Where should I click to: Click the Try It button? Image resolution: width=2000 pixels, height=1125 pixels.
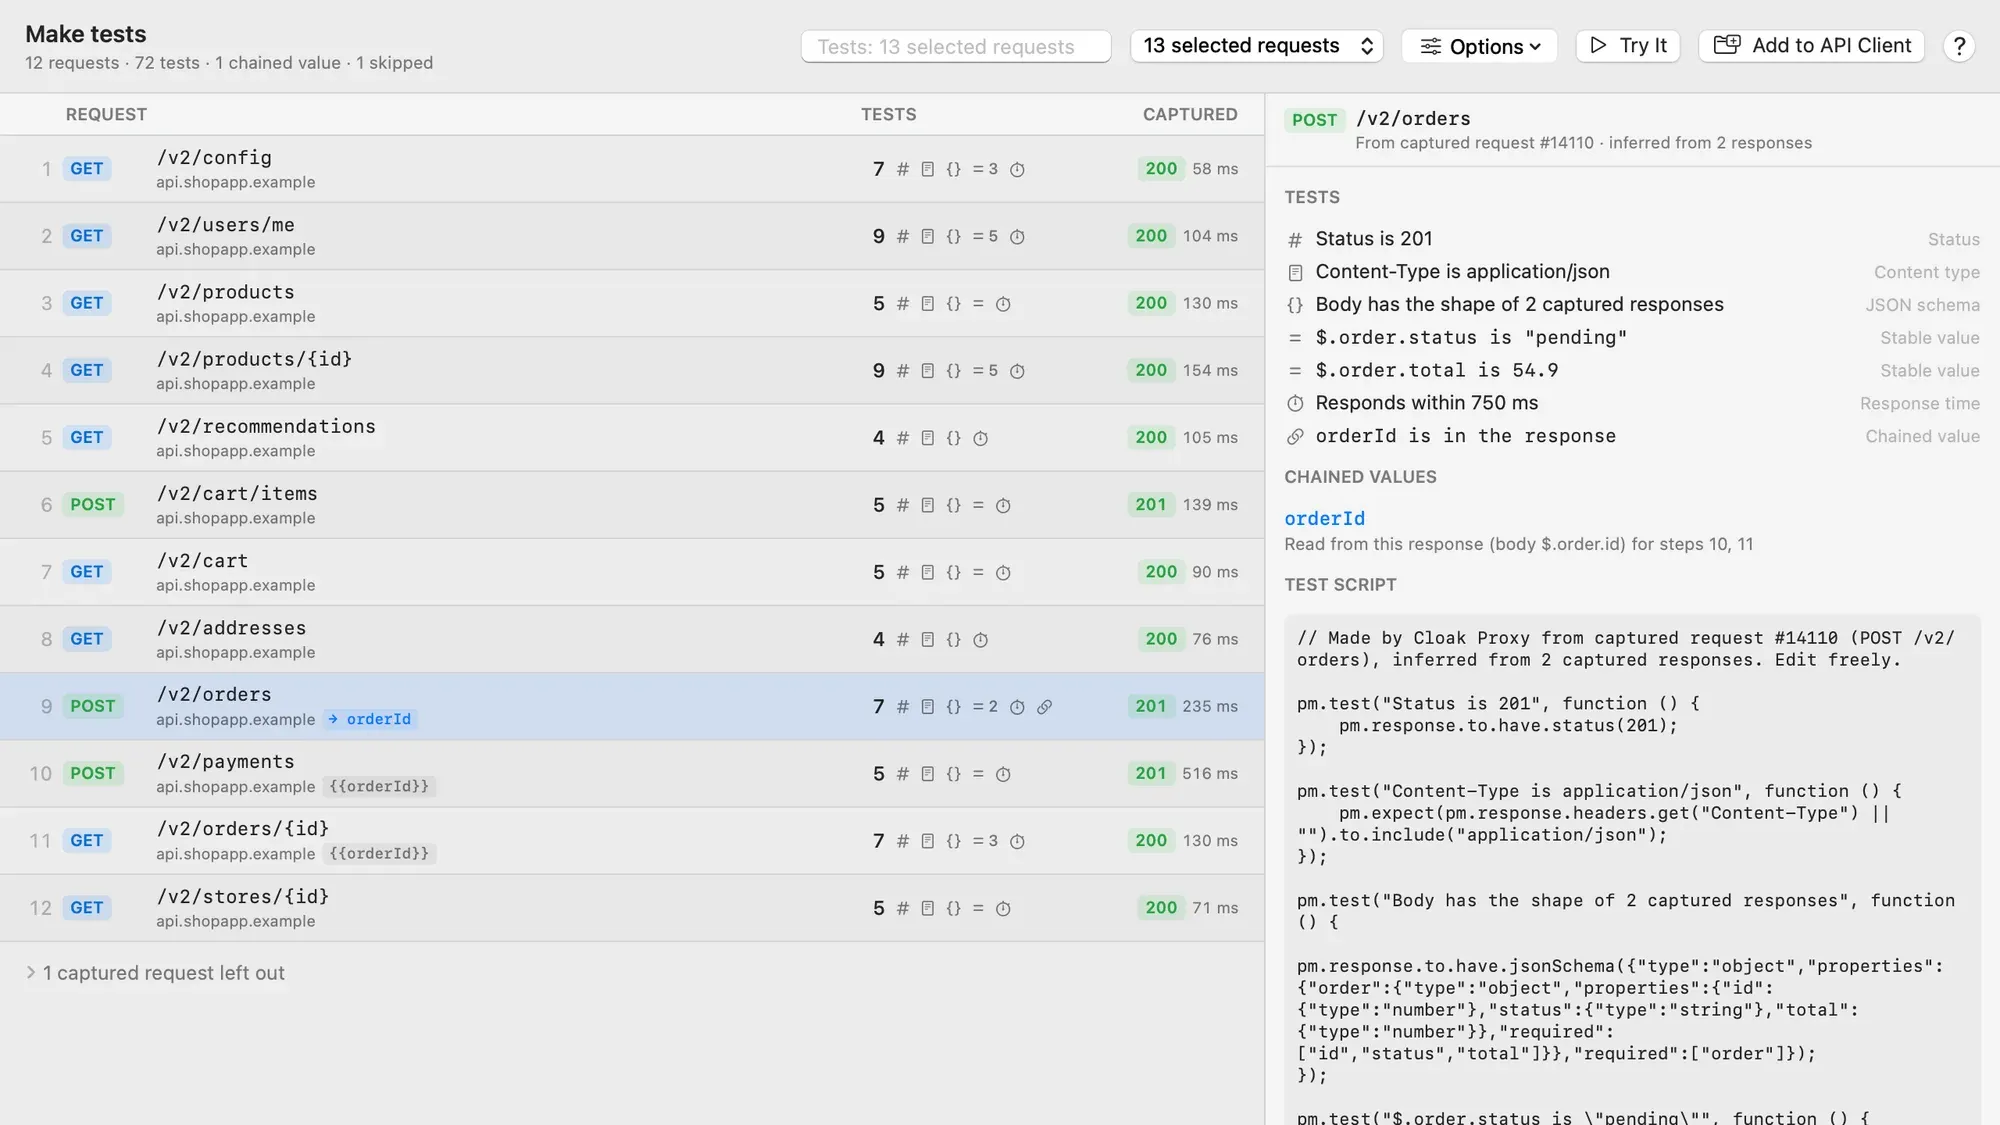pyautogui.click(x=1628, y=46)
